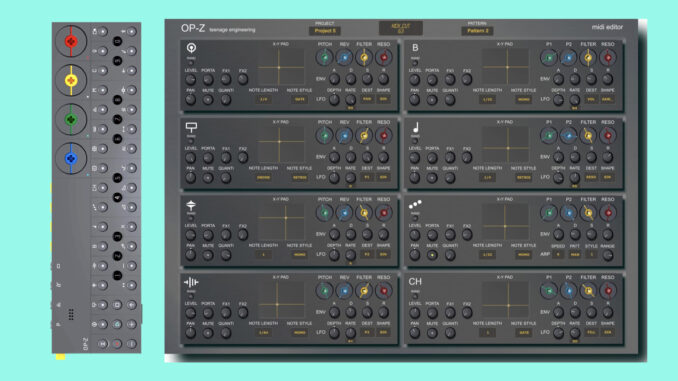The image size is (678, 381).
Task: Open the PROJECT selector
Action: click(325, 31)
